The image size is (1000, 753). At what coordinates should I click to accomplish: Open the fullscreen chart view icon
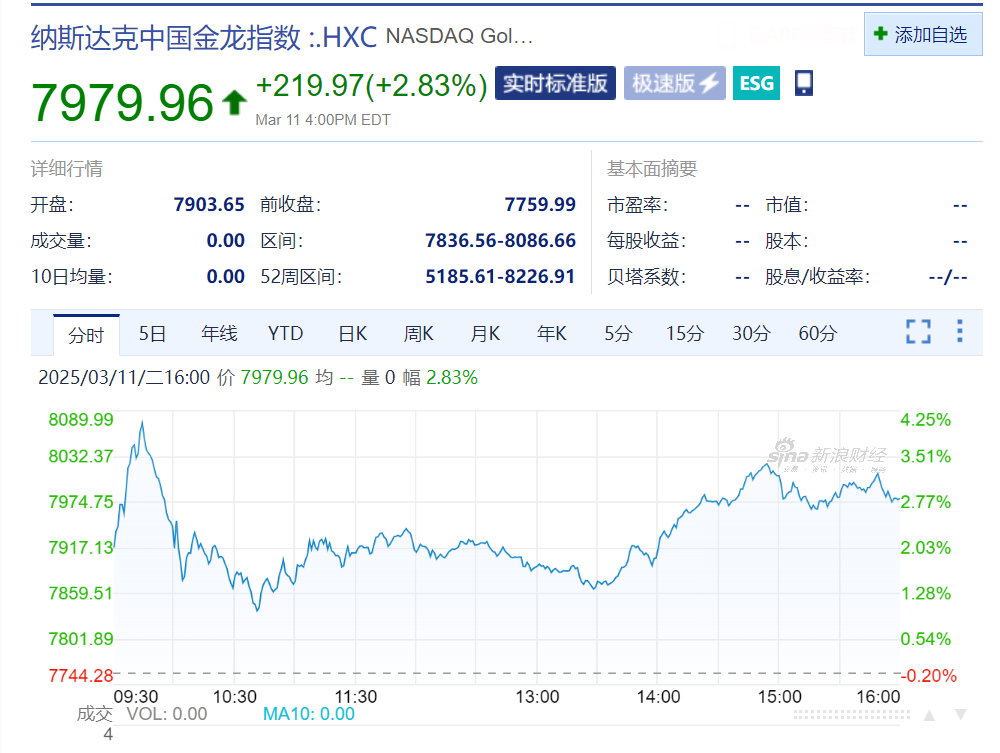(x=917, y=332)
